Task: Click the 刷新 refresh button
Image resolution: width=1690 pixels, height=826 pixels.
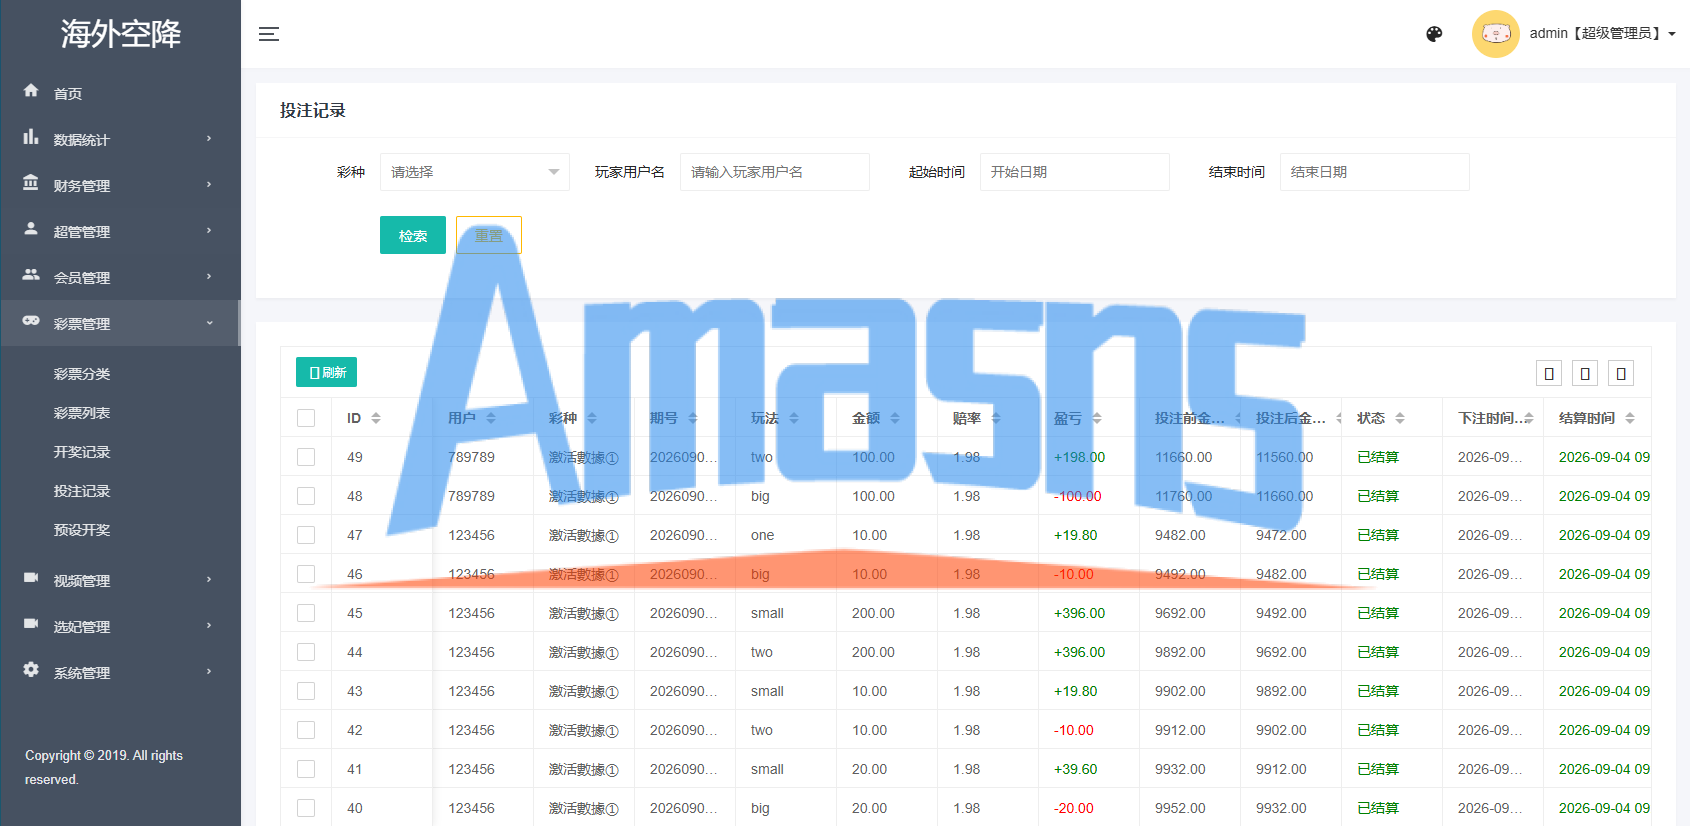Action: 326,372
